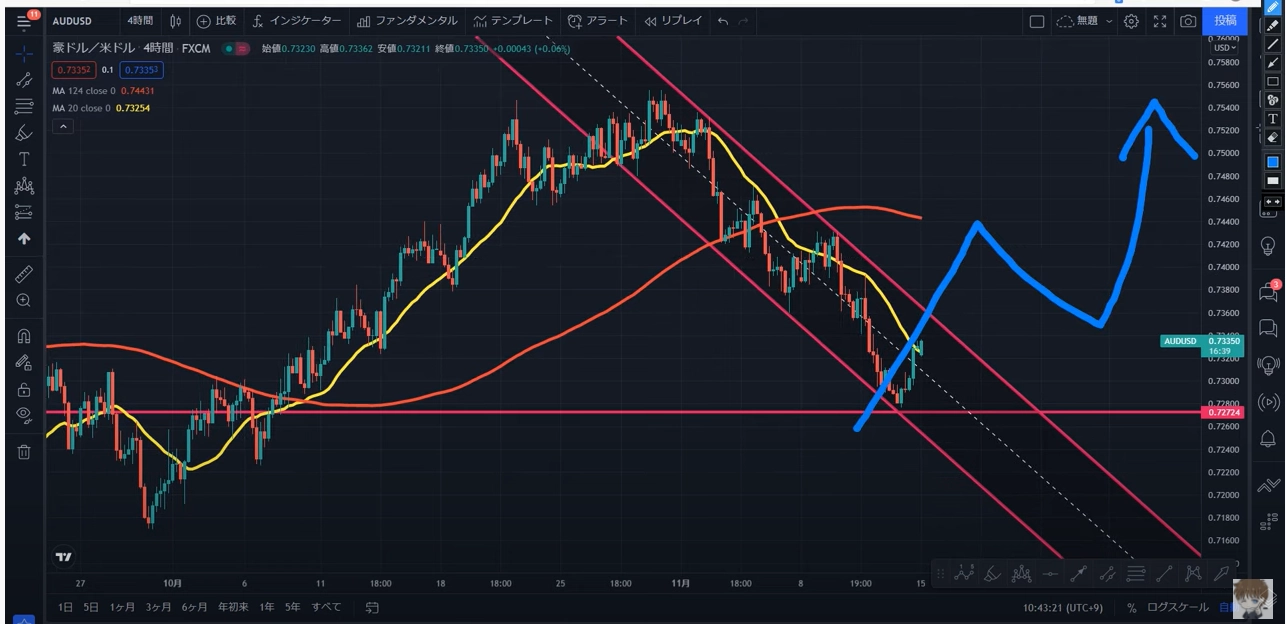Viewport: 1286px width, 624px height.
Task: Open the ファンダメンタル fundamentals menu
Action: pyautogui.click(x=408, y=21)
